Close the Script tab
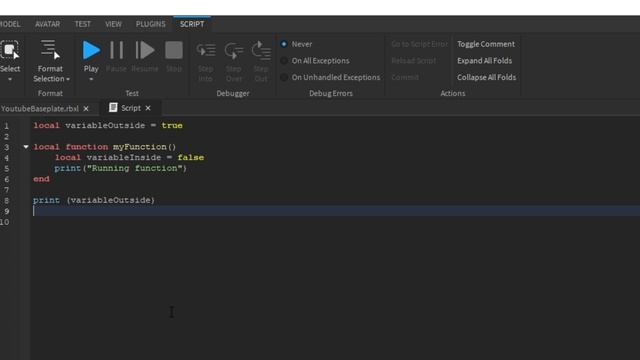 pyautogui.click(x=148, y=108)
